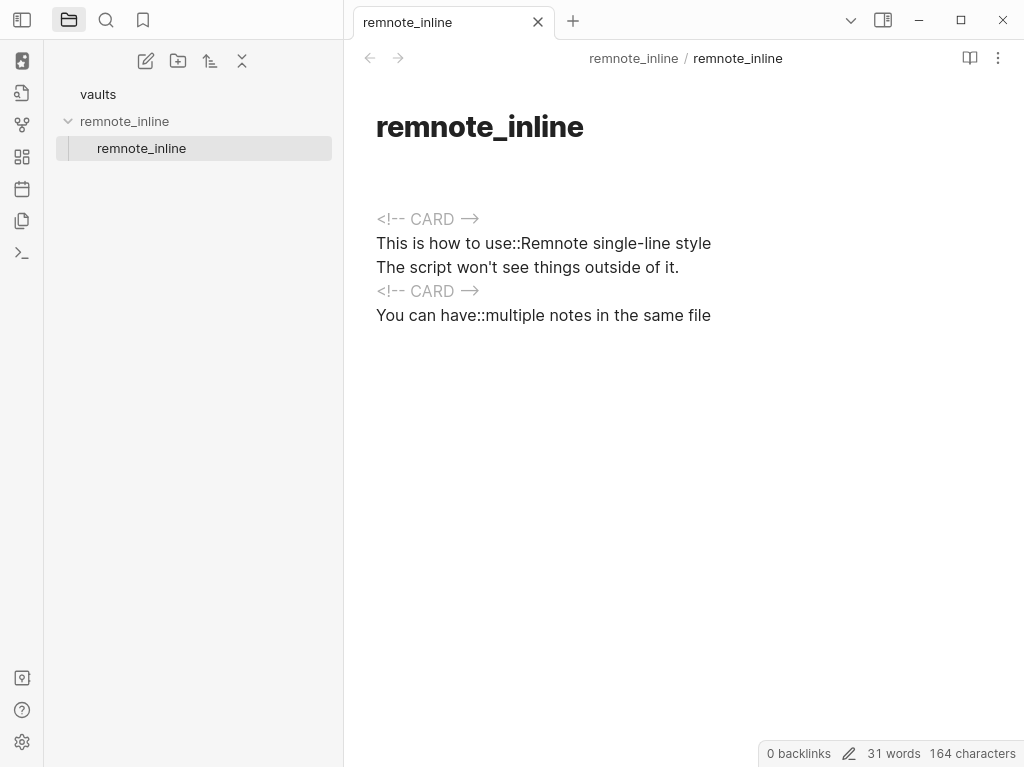
Task: Toggle the right sidebar
Action: 883,20
